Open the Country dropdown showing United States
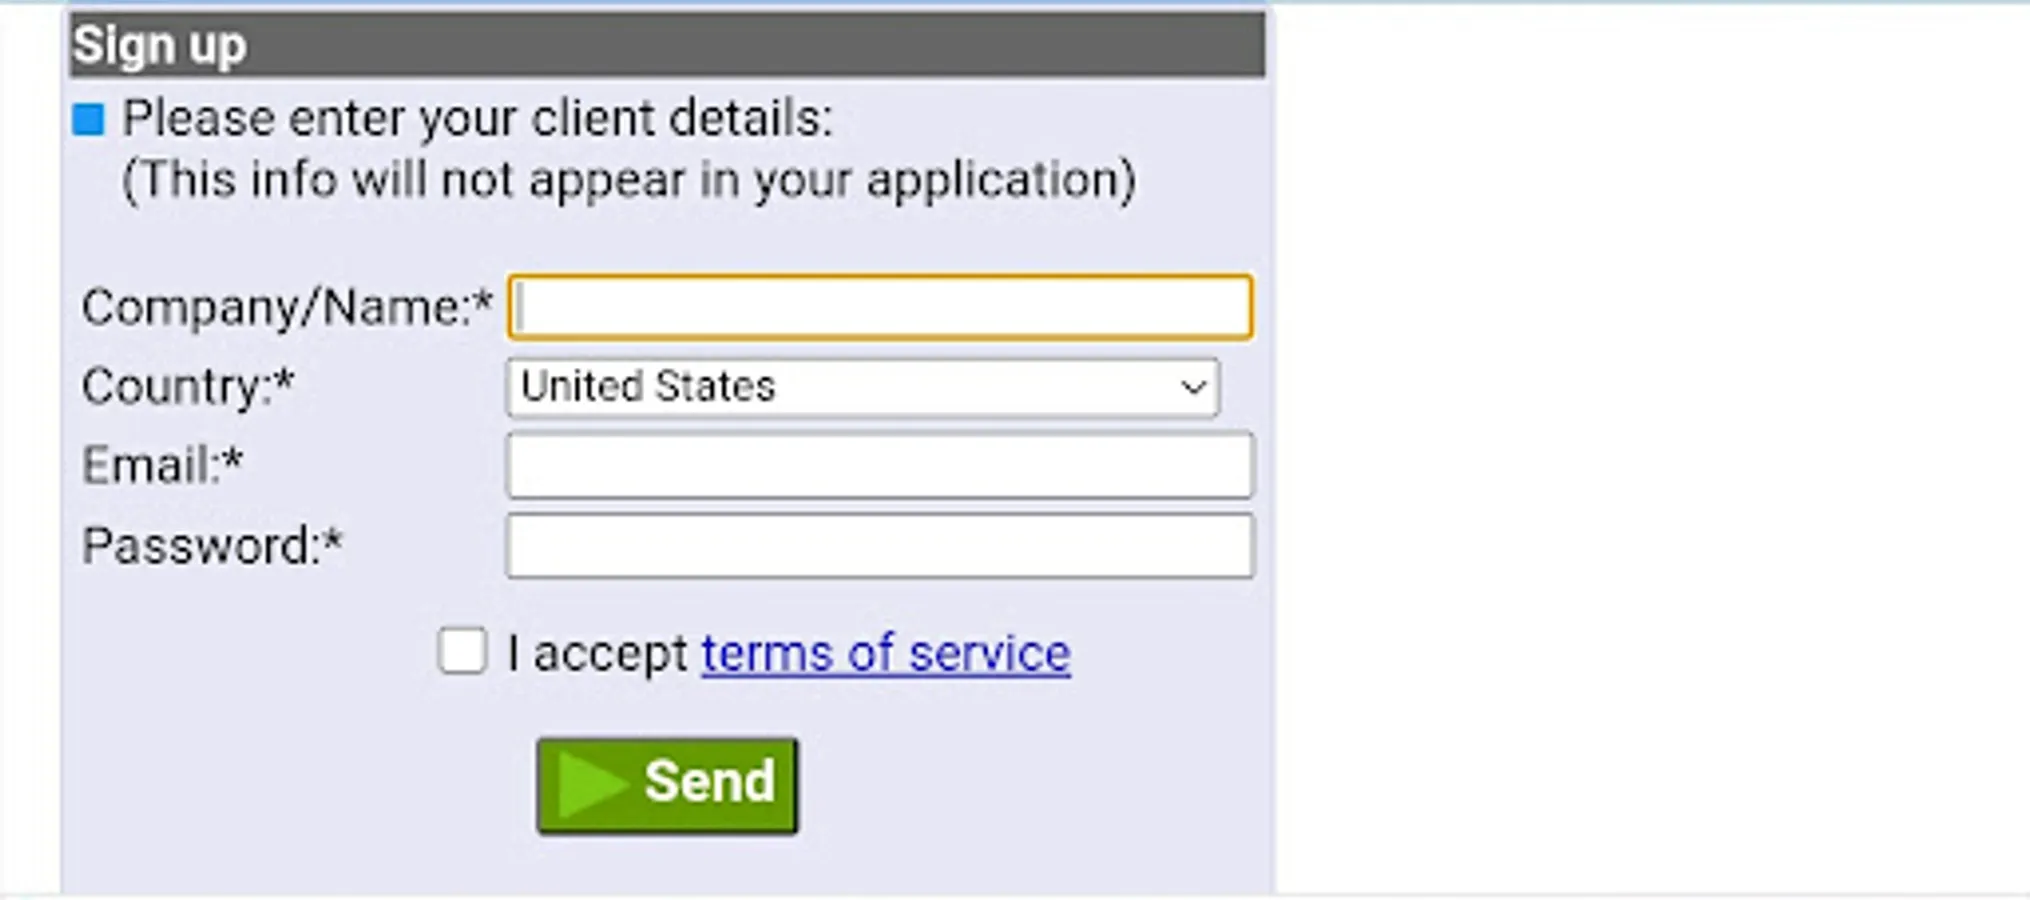The image size is (2030, 900). click(x=862, y=387)
